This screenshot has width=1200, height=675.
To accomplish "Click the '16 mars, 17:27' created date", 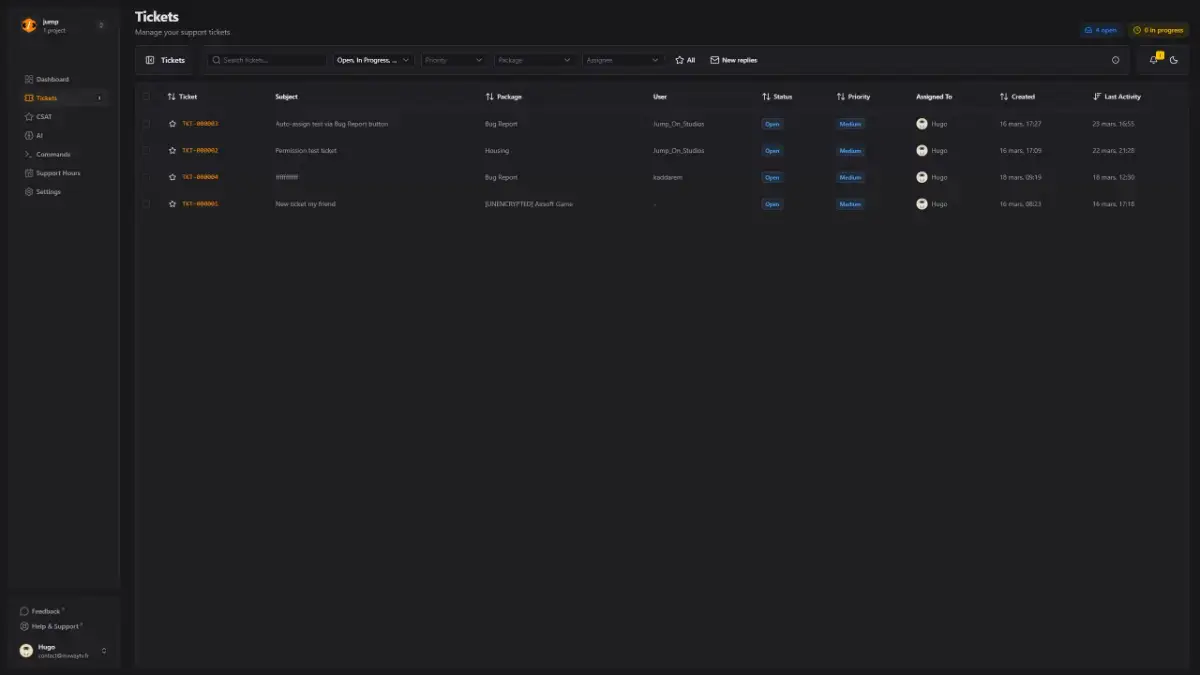I will point(1020,124).
